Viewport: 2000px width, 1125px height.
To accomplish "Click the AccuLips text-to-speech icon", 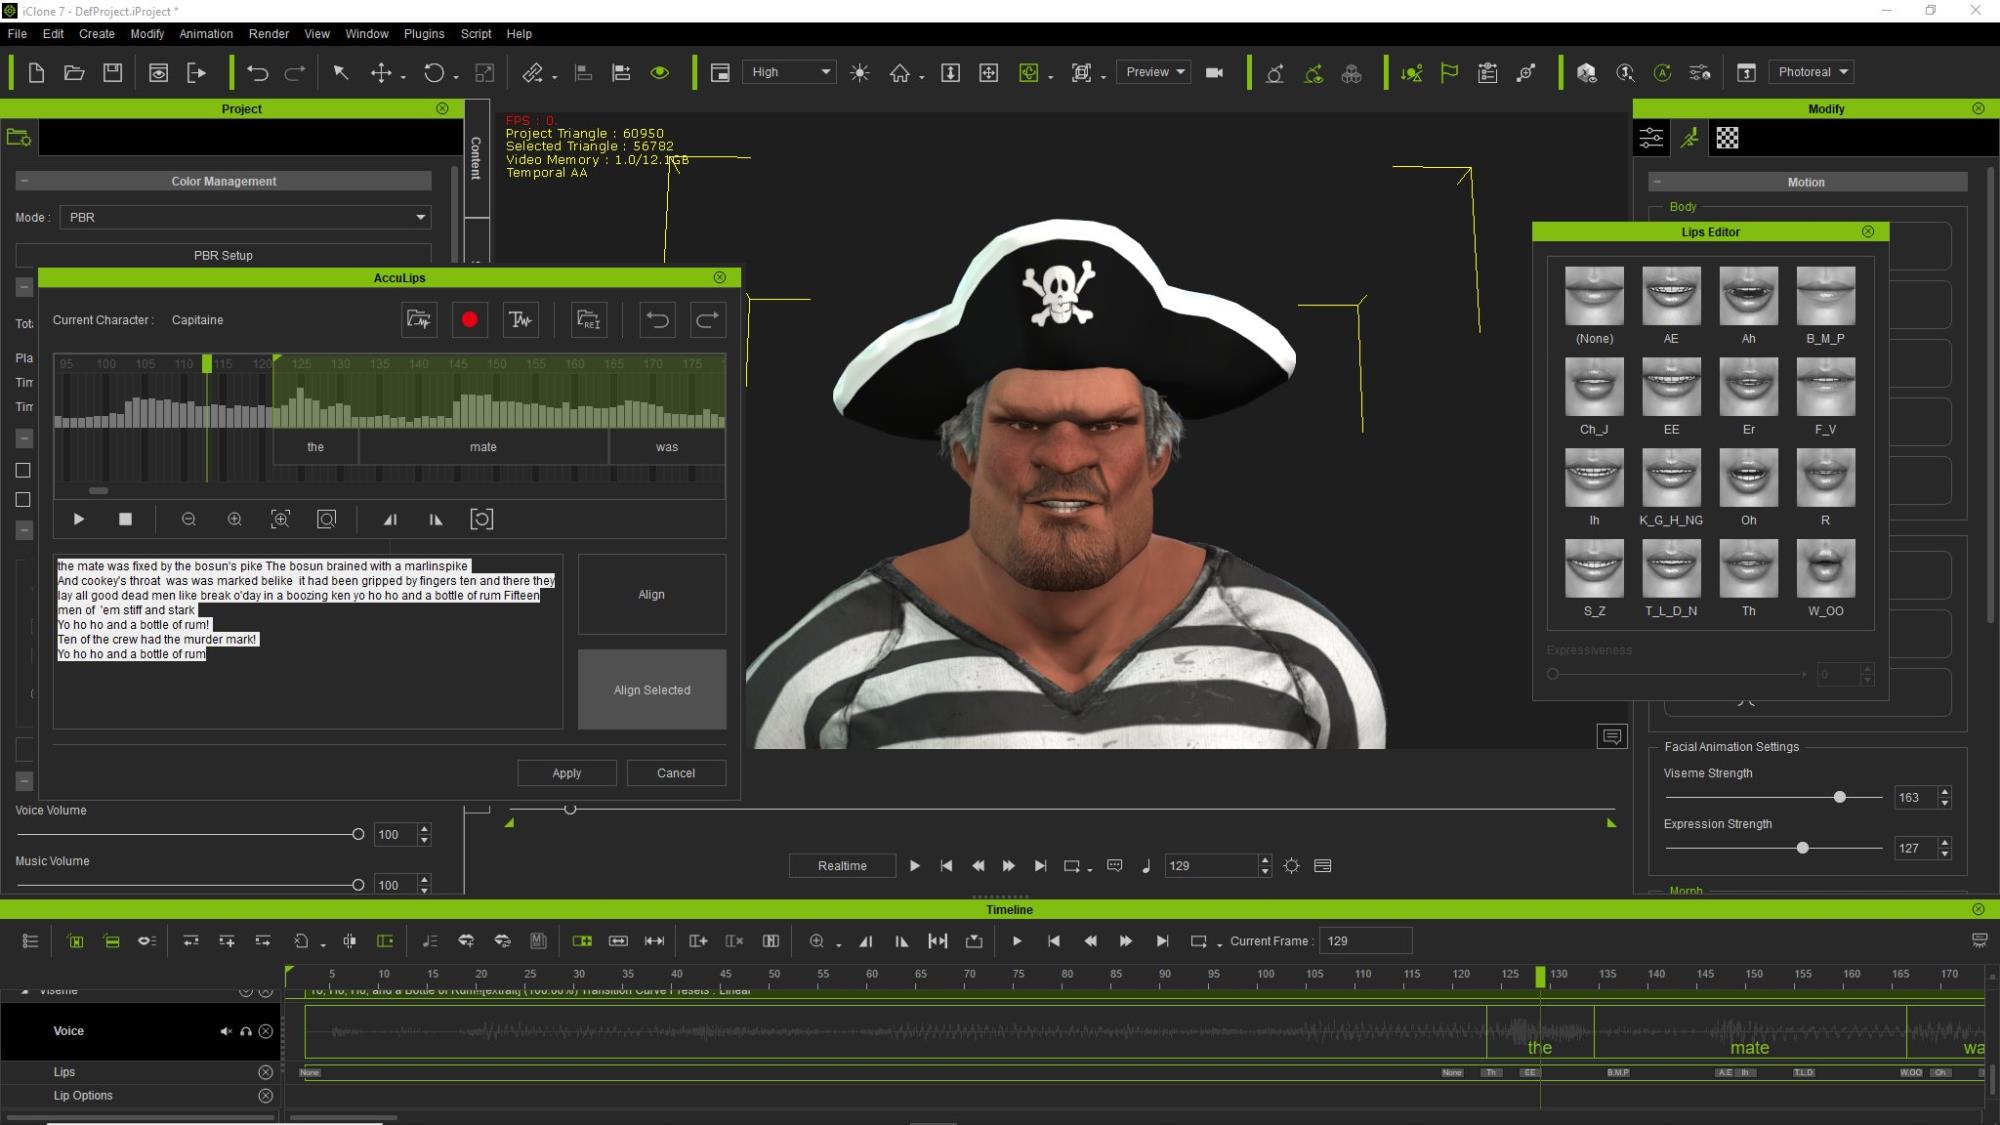I will [520, 320].
